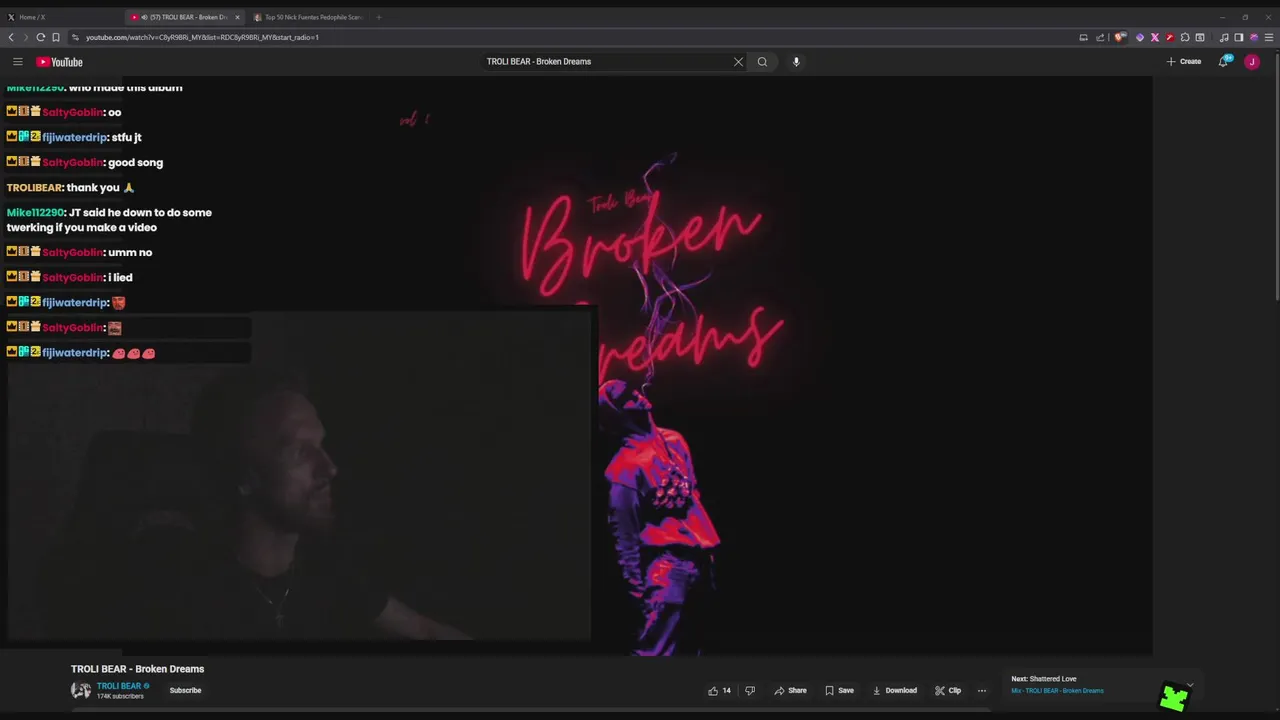Click SaltyGoblin's 'i lied' message
This screenshot has width=1280, height=720.
tap(120, 277)
